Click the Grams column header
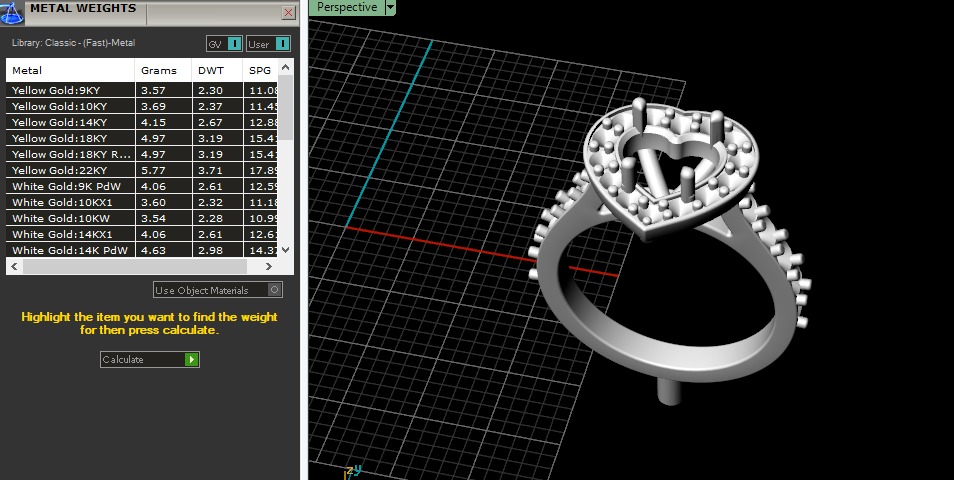 coord(163,71)
